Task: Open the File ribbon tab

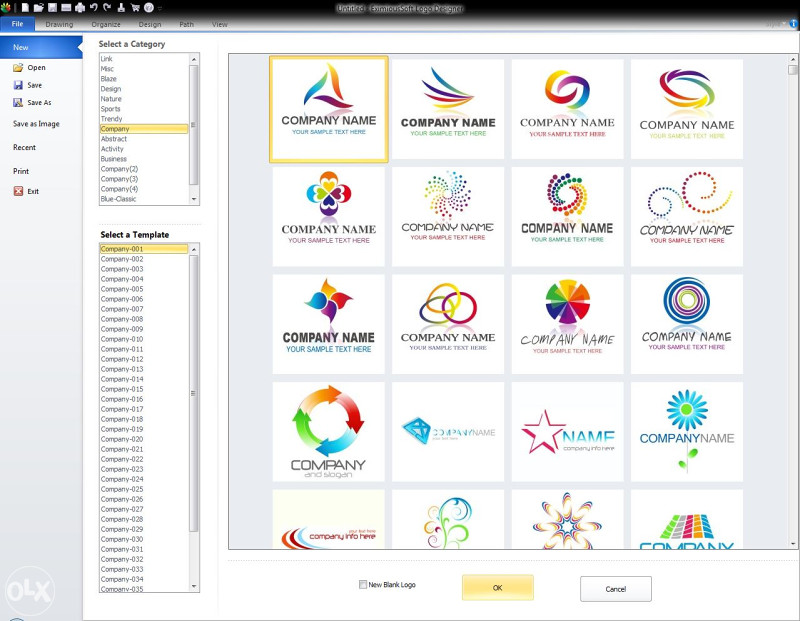Action: point(17,24)
